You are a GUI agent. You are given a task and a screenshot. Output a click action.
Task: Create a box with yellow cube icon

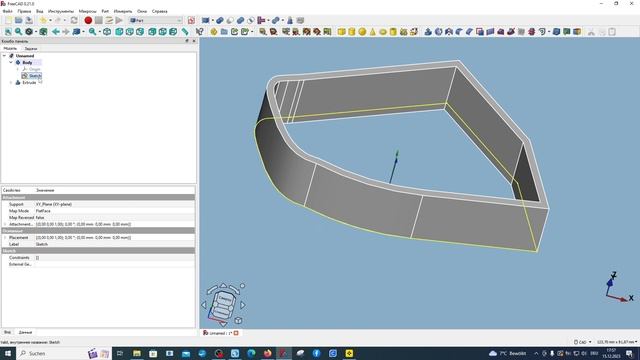point(342,31)
